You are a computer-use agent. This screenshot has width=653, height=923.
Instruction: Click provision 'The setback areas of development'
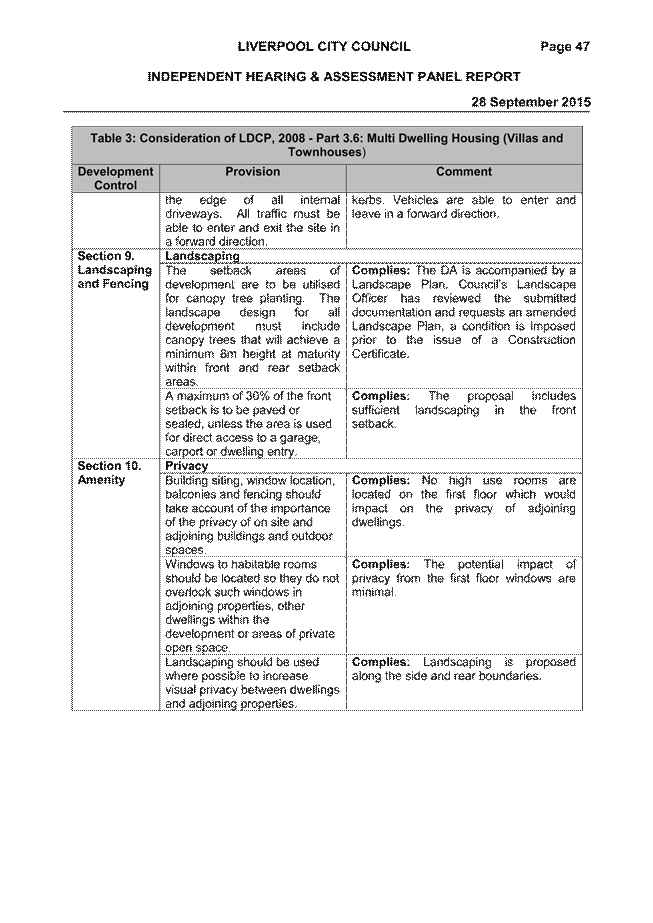253,326
